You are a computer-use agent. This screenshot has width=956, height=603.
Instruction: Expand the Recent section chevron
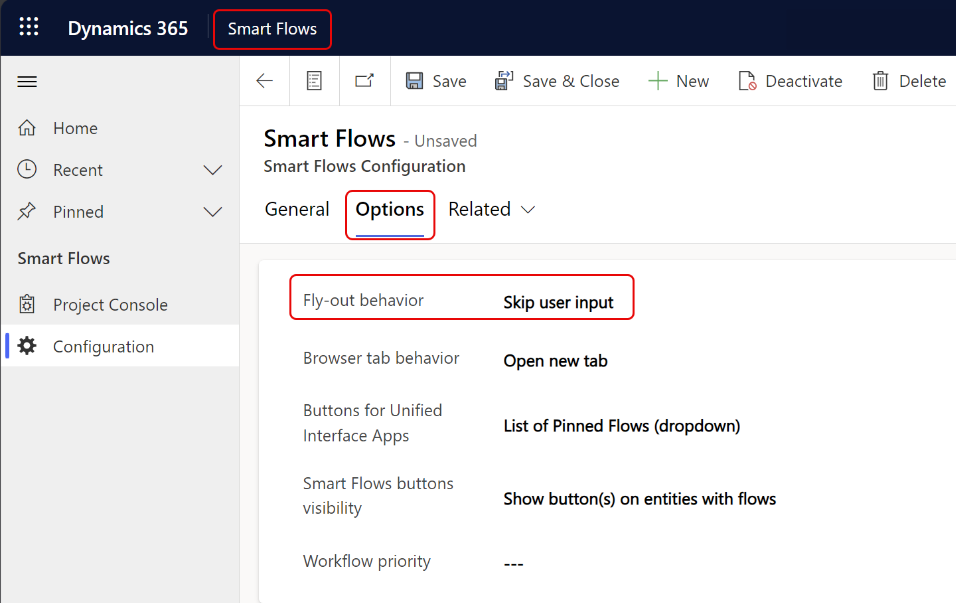point(212,170)
